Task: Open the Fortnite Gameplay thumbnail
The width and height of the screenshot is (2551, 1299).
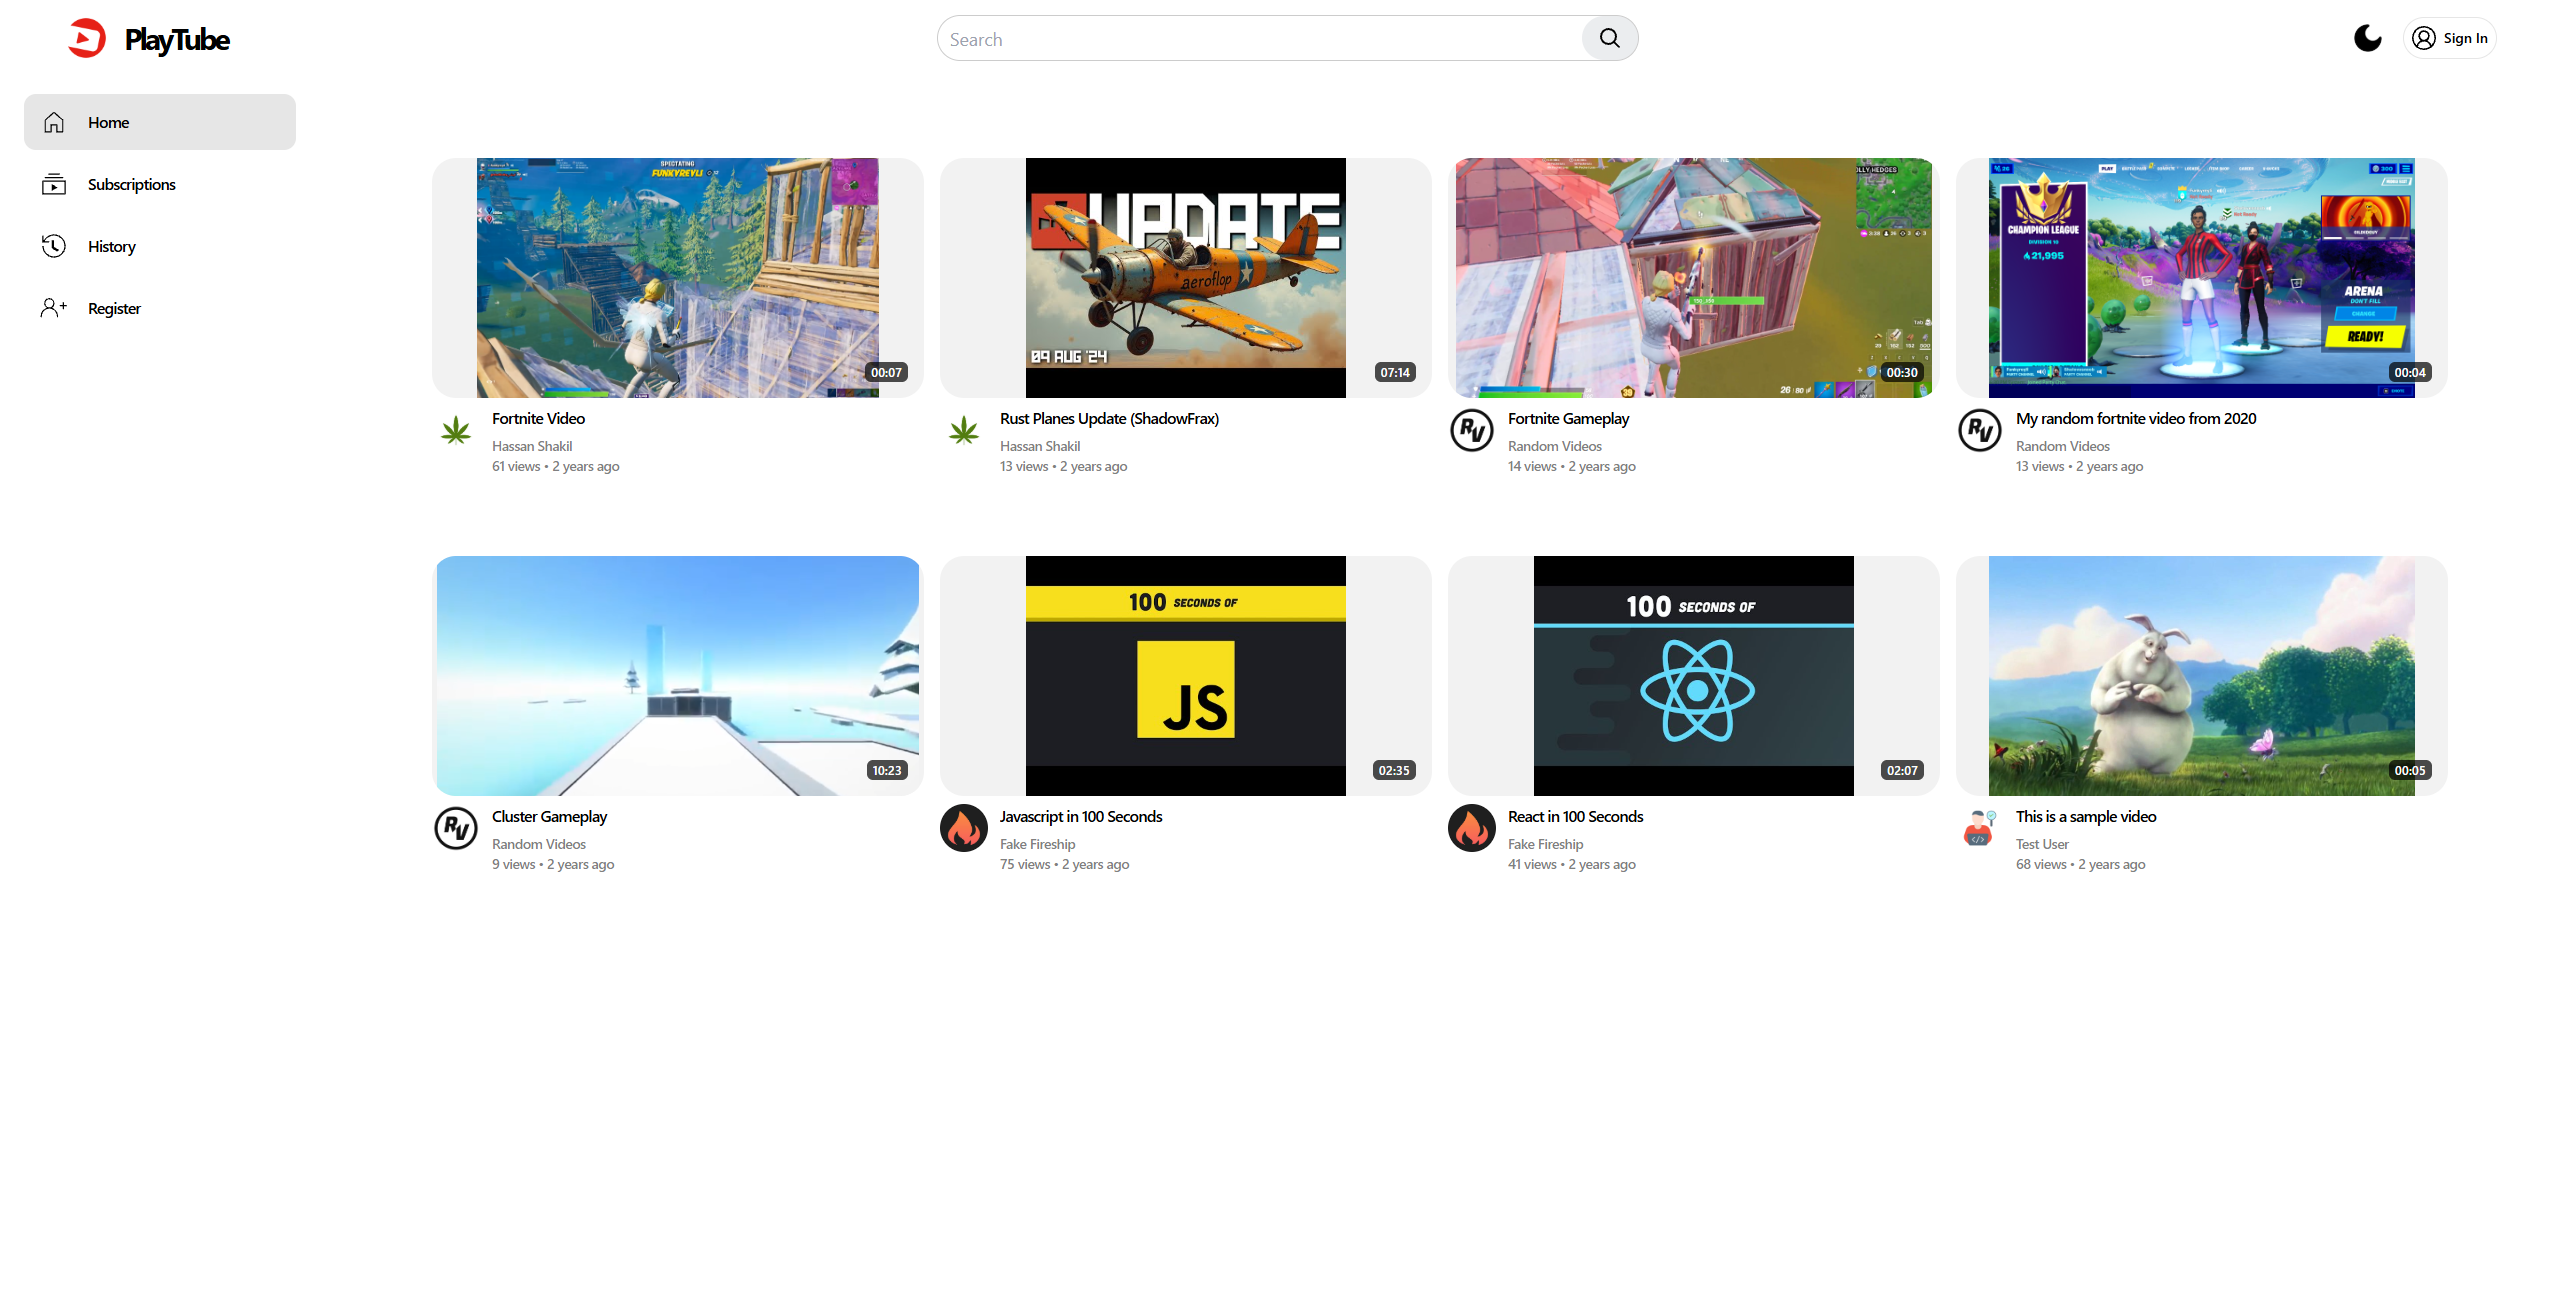Action: pyautogui.click(x=1694, y=278)
